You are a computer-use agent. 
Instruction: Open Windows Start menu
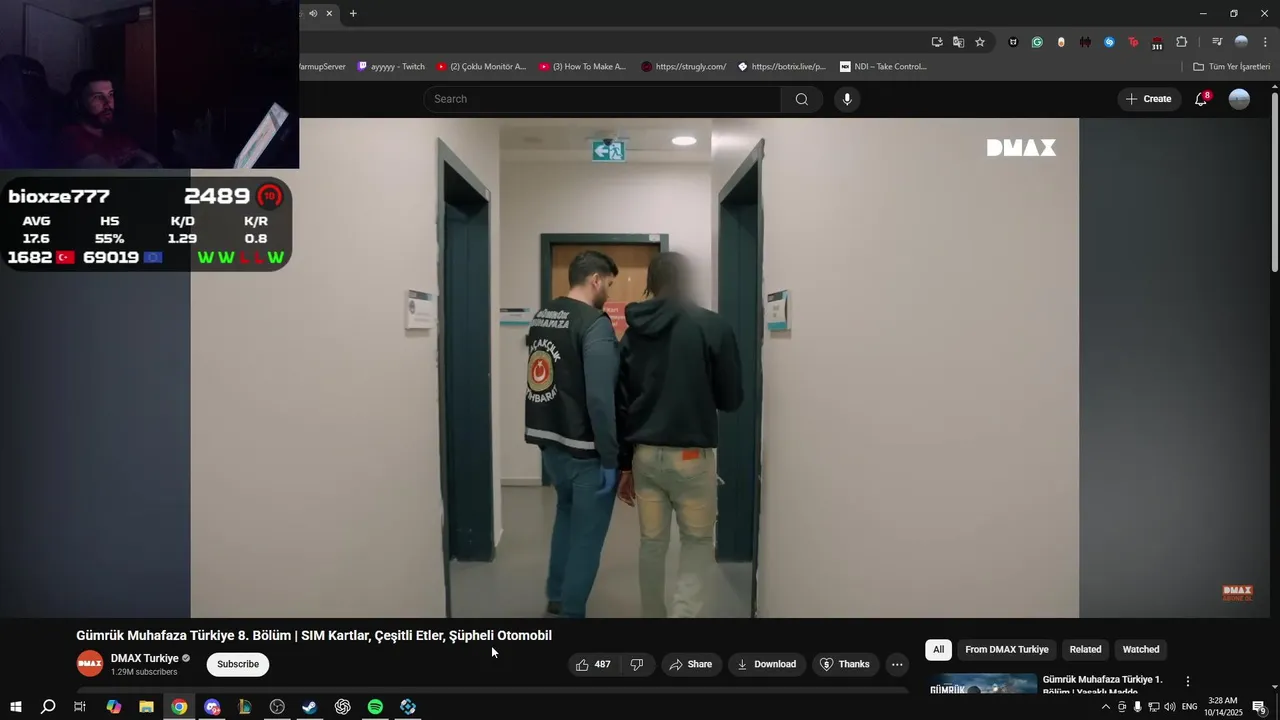click(x=15, y=707)
